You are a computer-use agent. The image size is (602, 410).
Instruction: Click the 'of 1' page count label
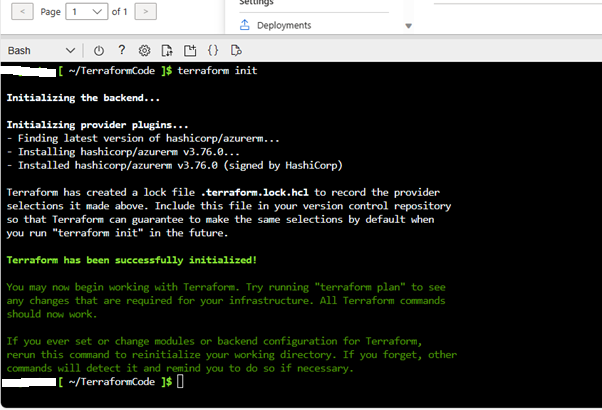click(119, 12)
